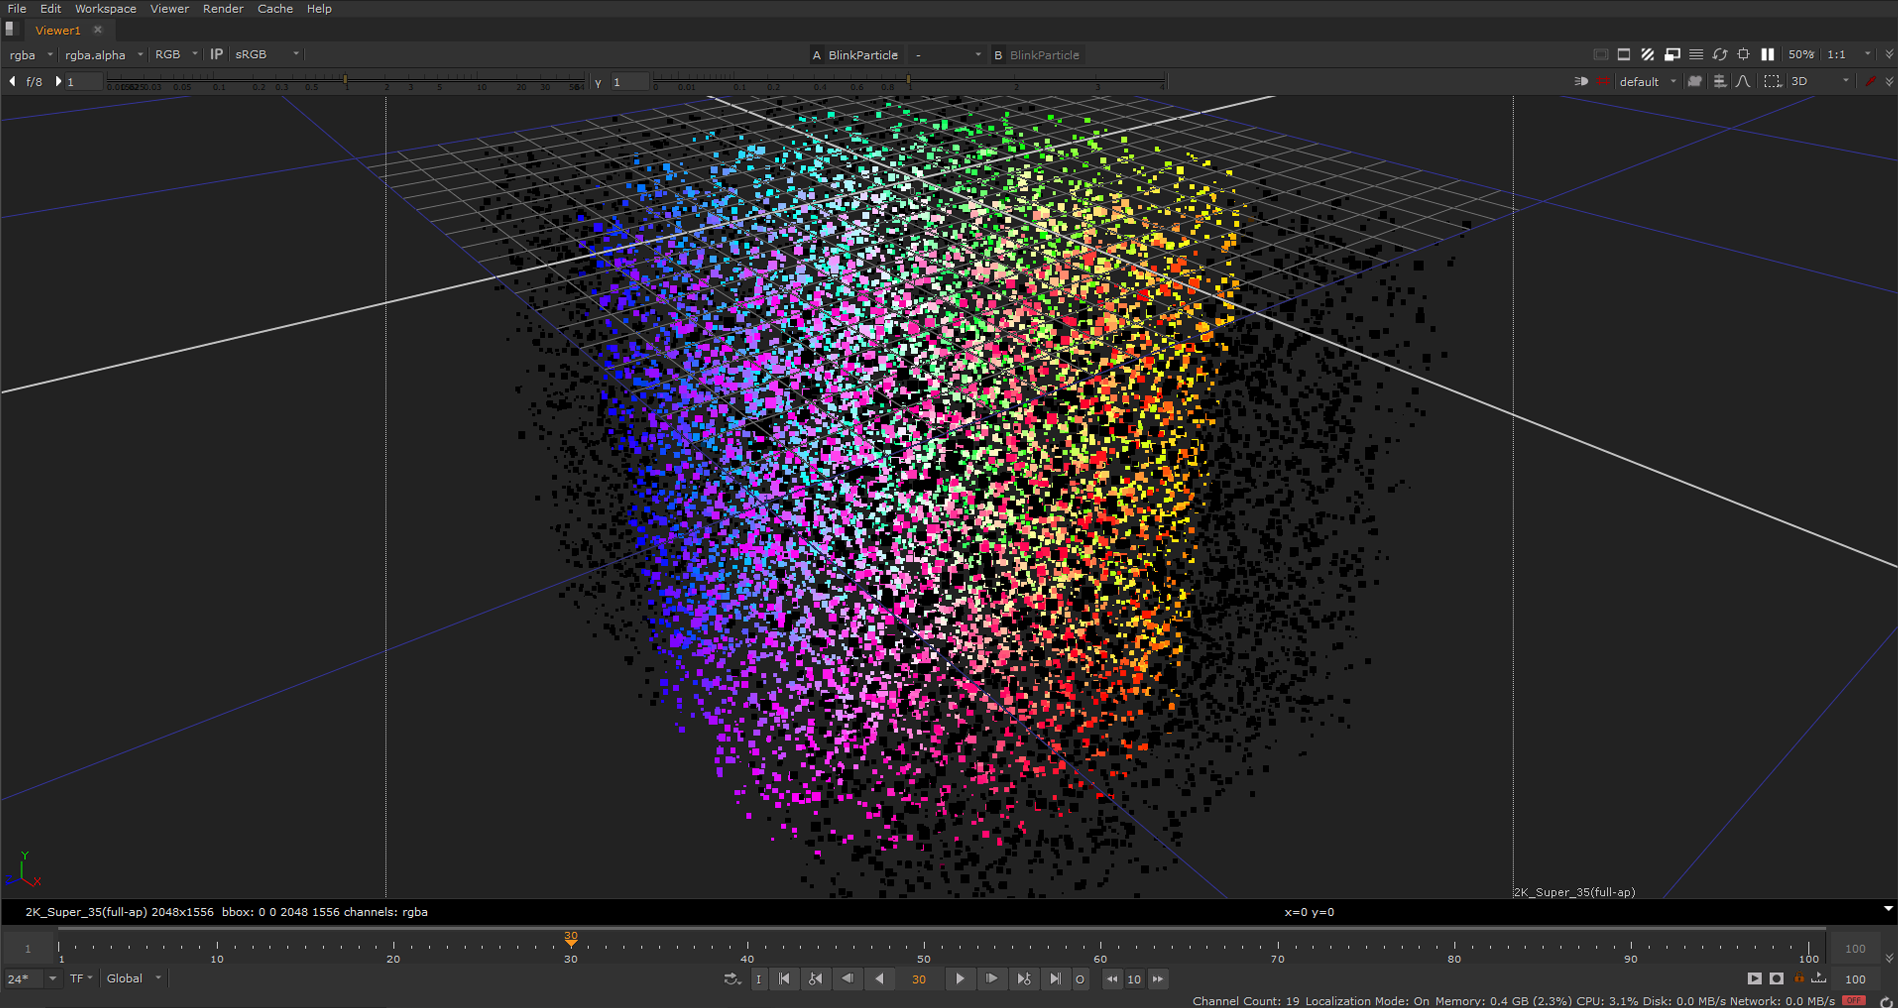Viewport: 1898px width, 1008px height.
Task: Select the Viewer1 tab
Action: pos(58,30)
